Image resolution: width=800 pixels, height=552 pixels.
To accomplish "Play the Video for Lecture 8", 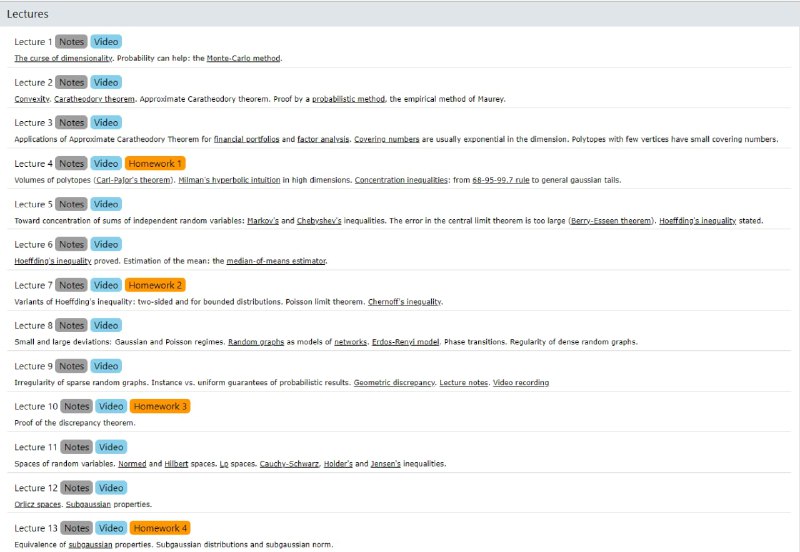I will pos(106,325).
